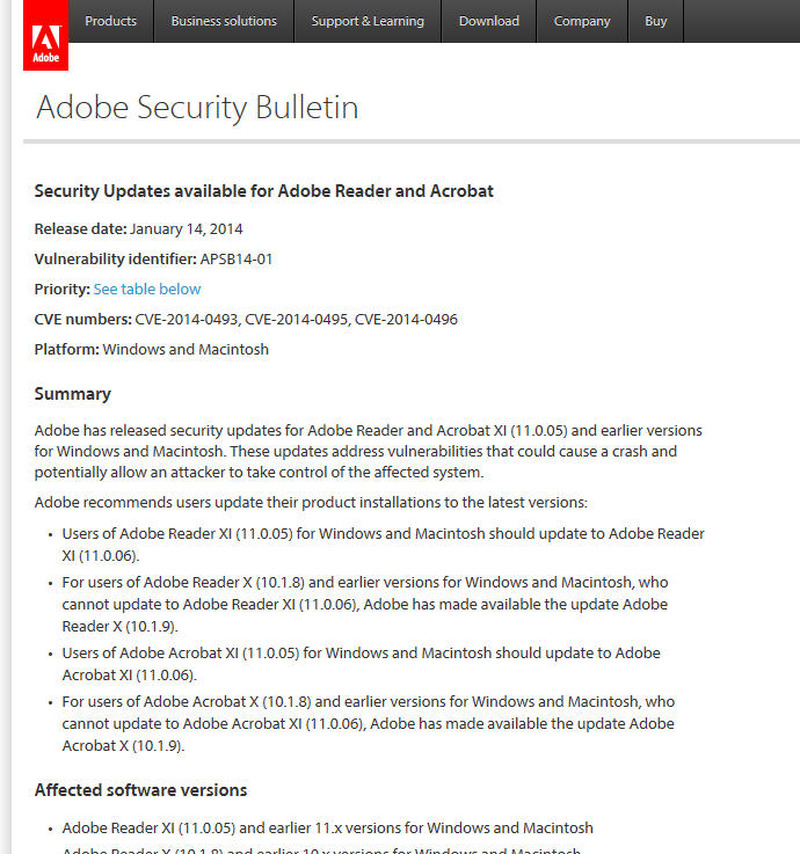
Task: Click the Affected software versions heading
Action: (x=140, y=790)
